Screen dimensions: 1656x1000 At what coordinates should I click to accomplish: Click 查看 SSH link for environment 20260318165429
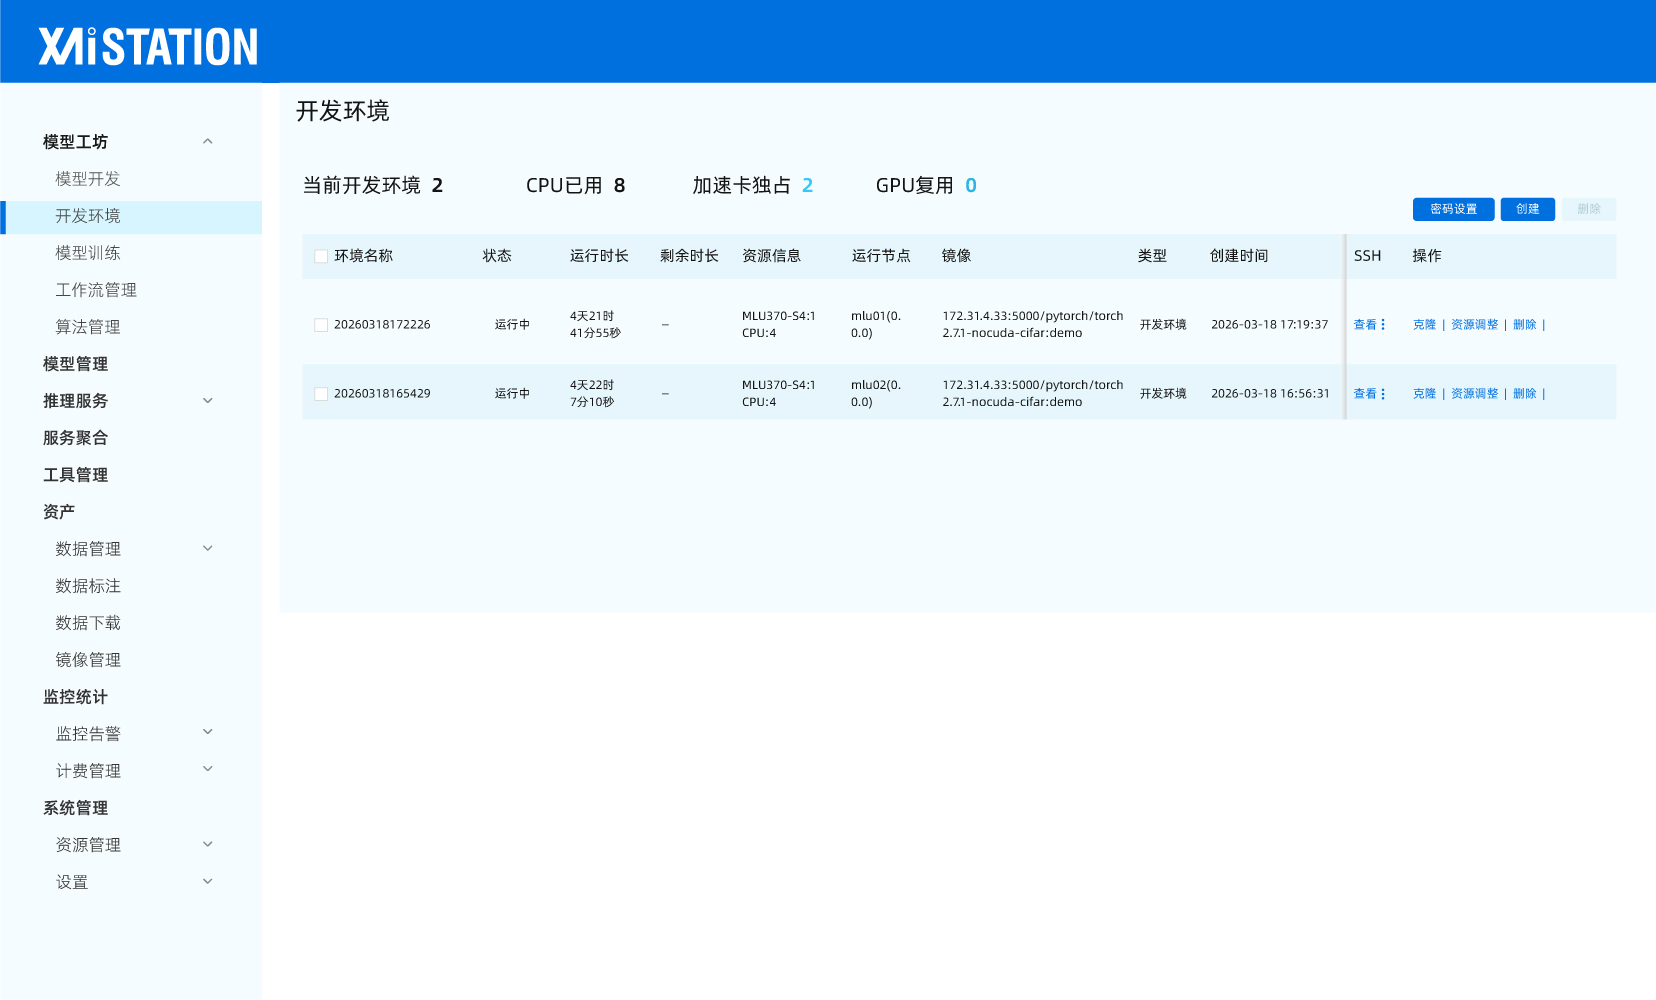tap(1364, 394)
